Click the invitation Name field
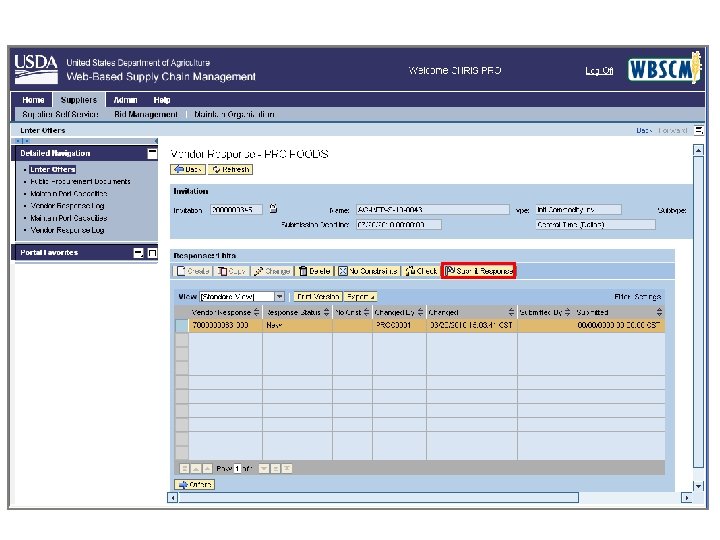720x540 pixels. click(x=433, y=209)
